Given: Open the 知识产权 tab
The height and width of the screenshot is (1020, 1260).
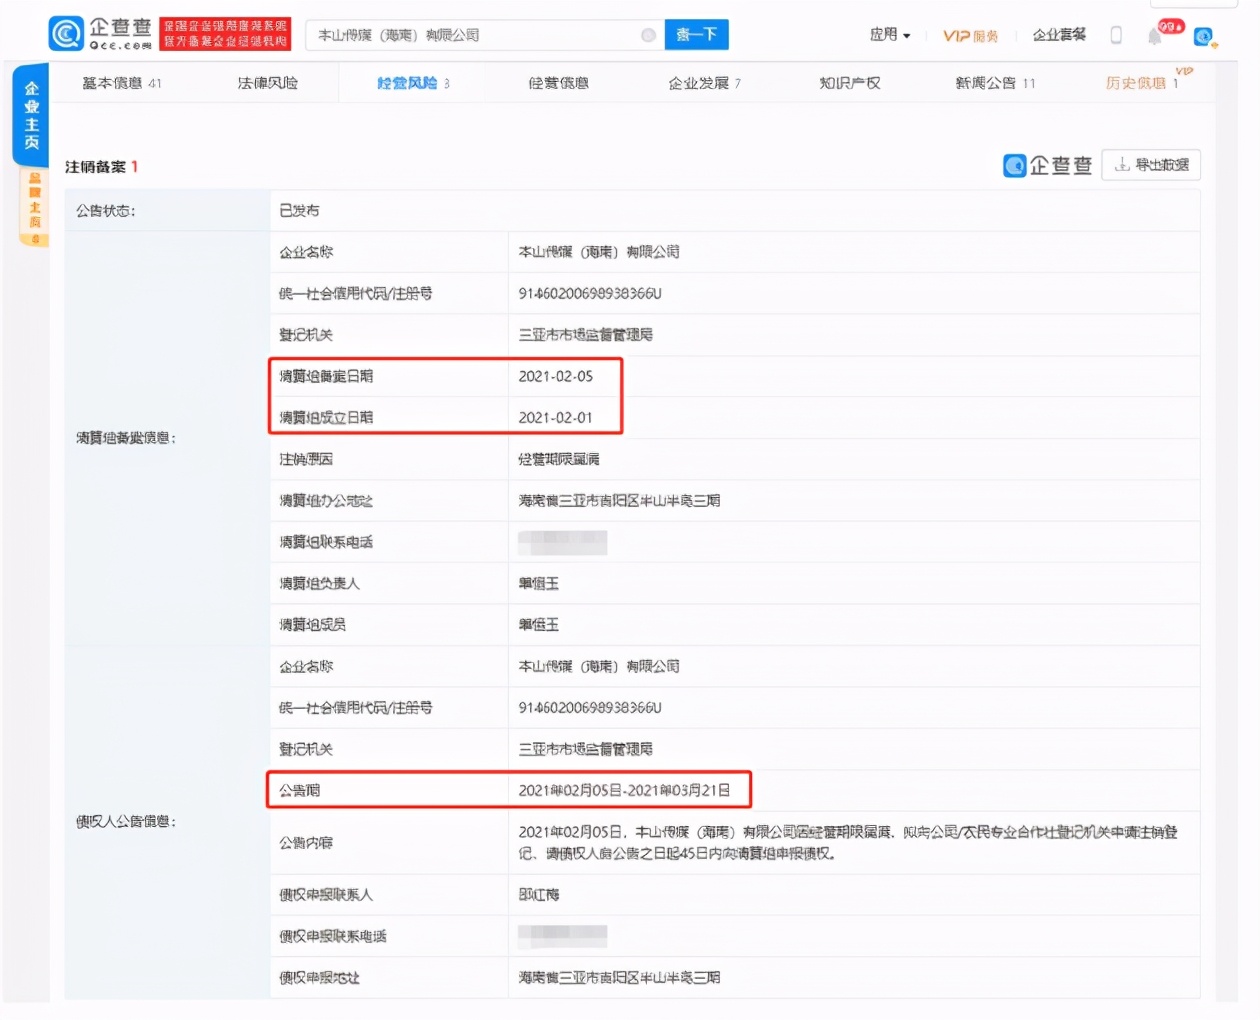Looking at the screenshot, I should pyautogui.click(x=849, y=83).
